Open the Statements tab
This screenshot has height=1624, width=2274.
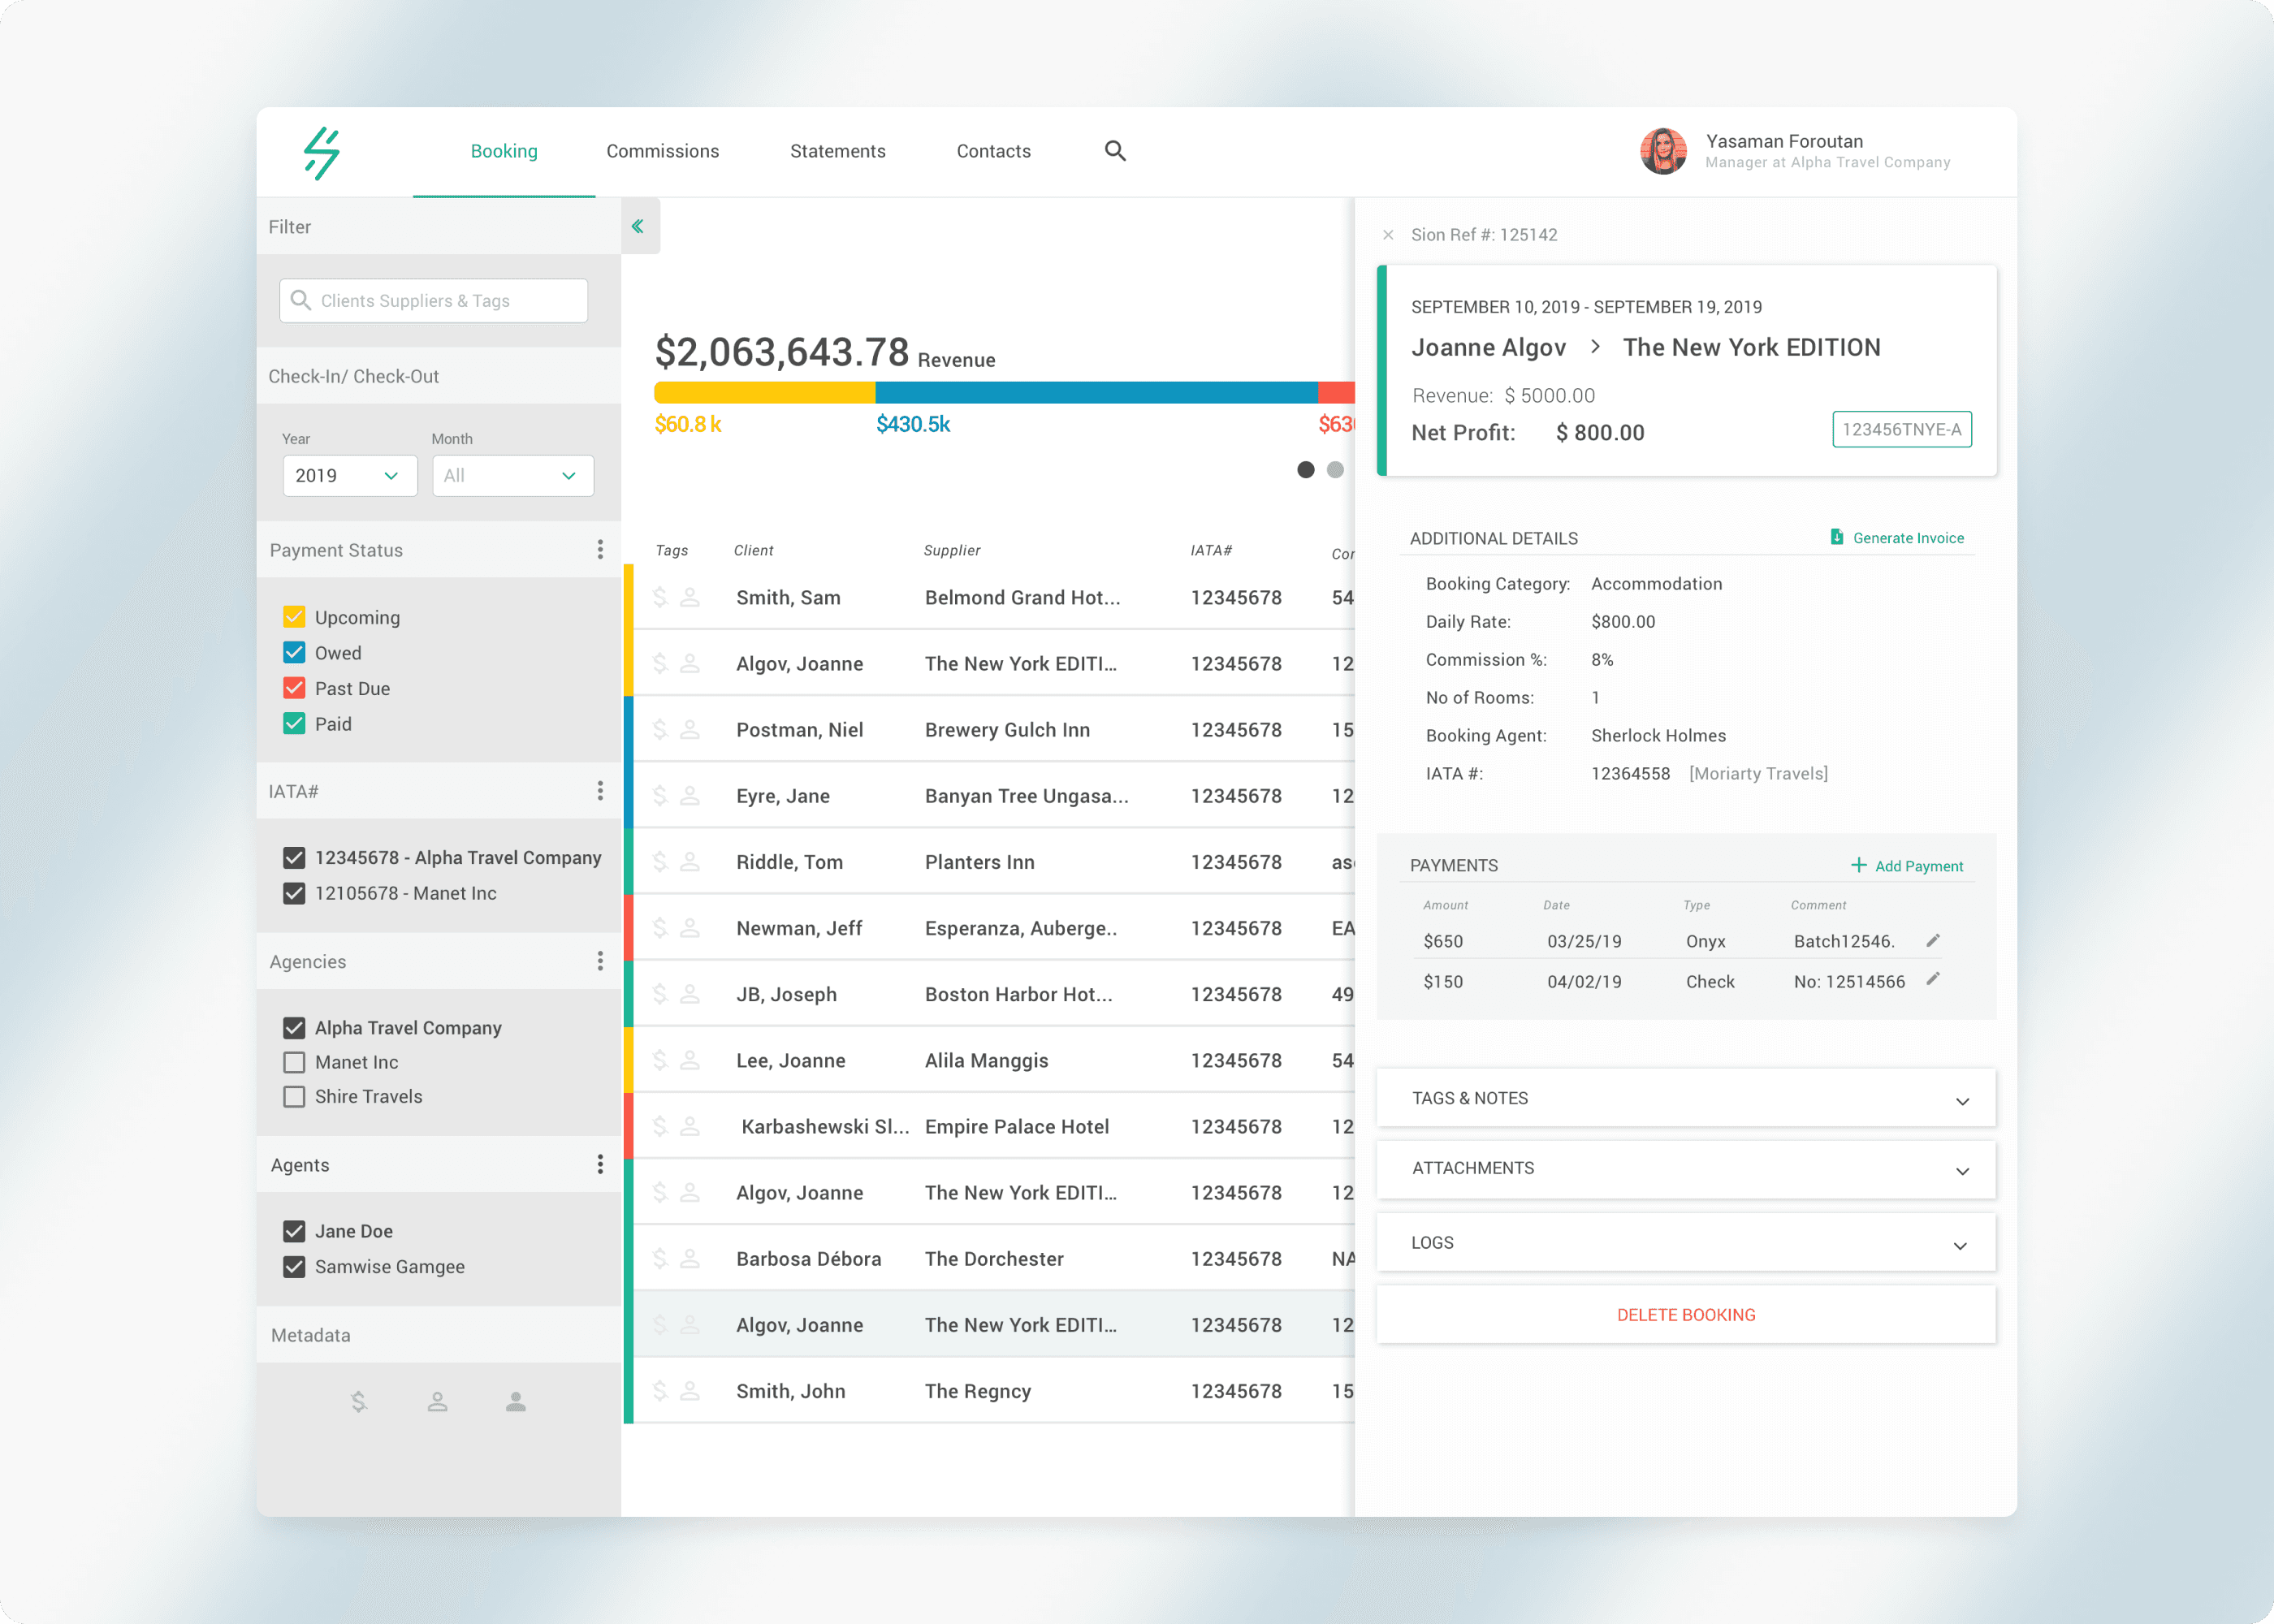(x=837, y=151)
